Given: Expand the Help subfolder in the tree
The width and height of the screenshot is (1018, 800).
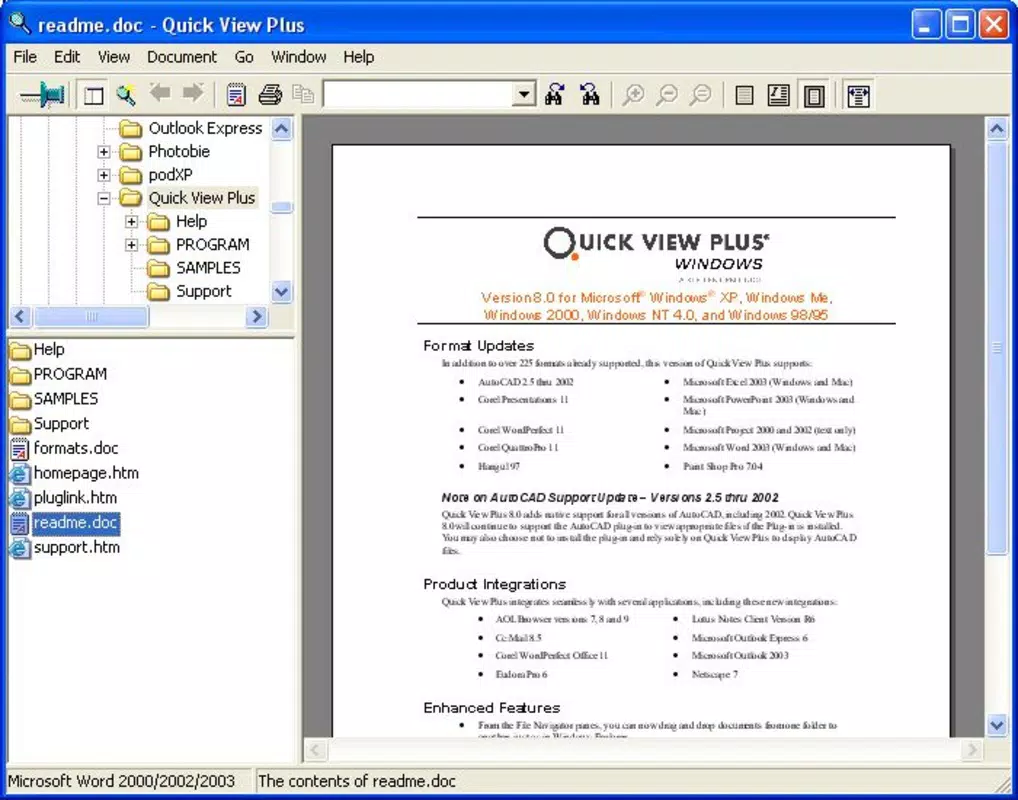Looking at the screenshot, I should (131, 222).
